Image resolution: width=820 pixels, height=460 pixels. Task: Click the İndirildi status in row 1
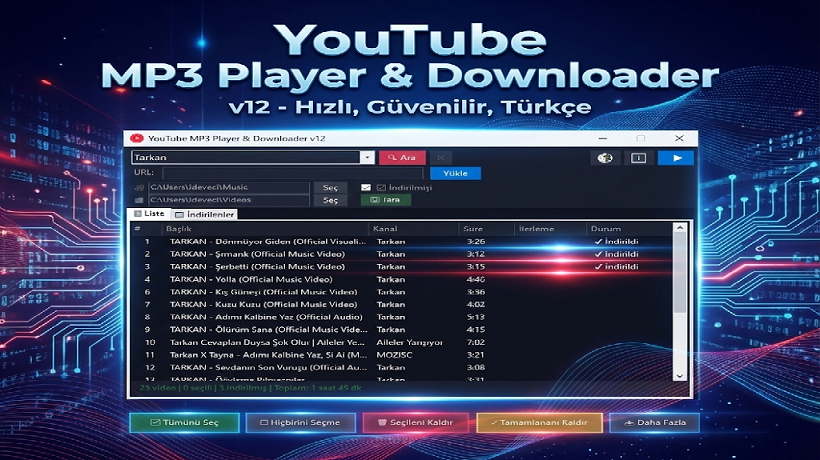[x=617, y=242]
